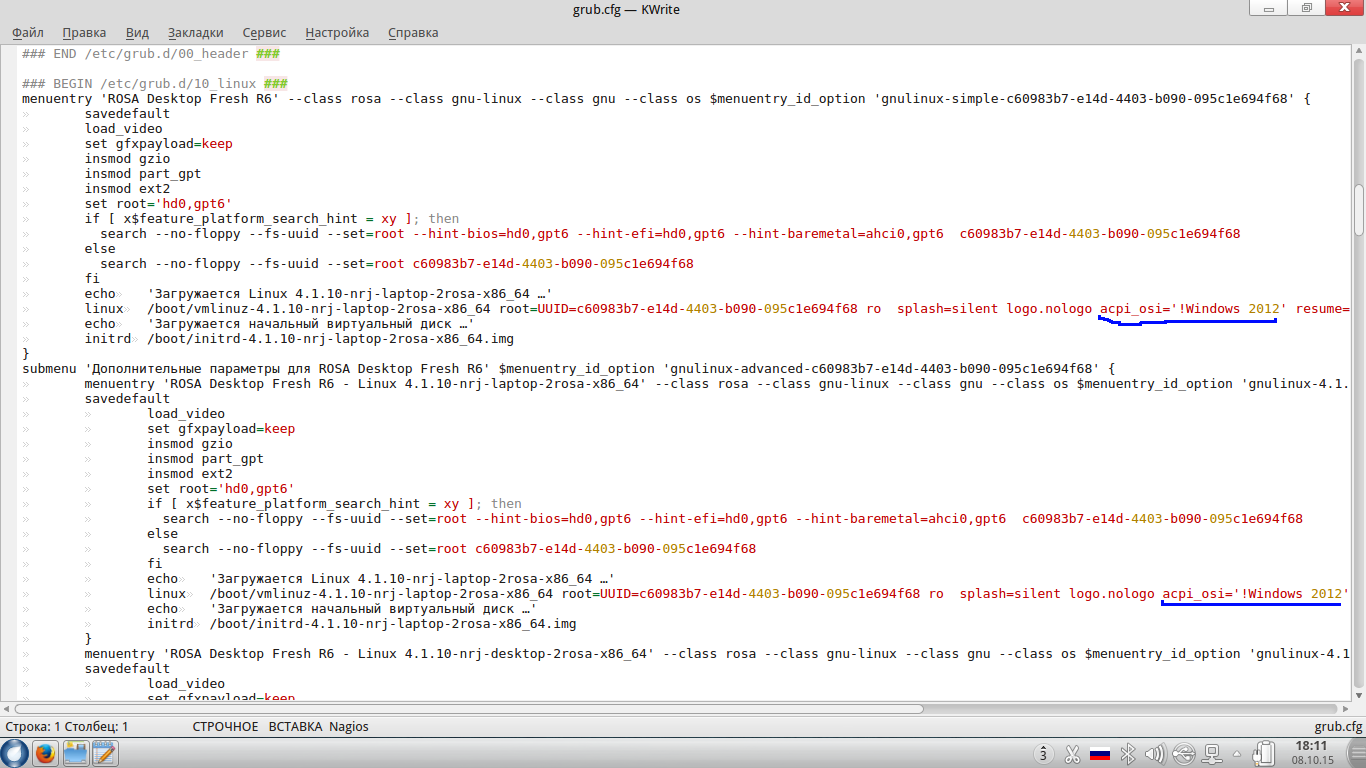
Task: Open the Настройка menu
Action: pyautogui.click(x=337, y=32)
